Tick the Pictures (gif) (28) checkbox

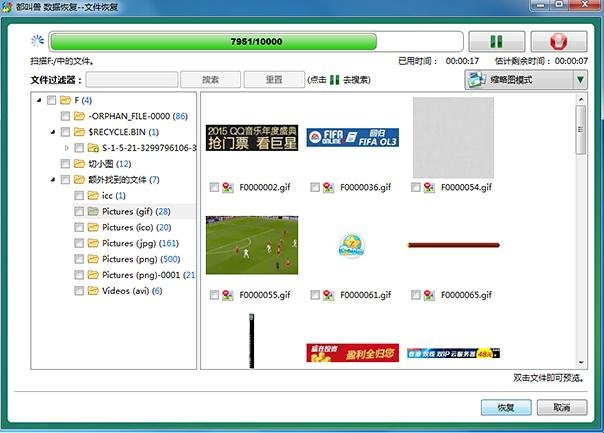79,211
